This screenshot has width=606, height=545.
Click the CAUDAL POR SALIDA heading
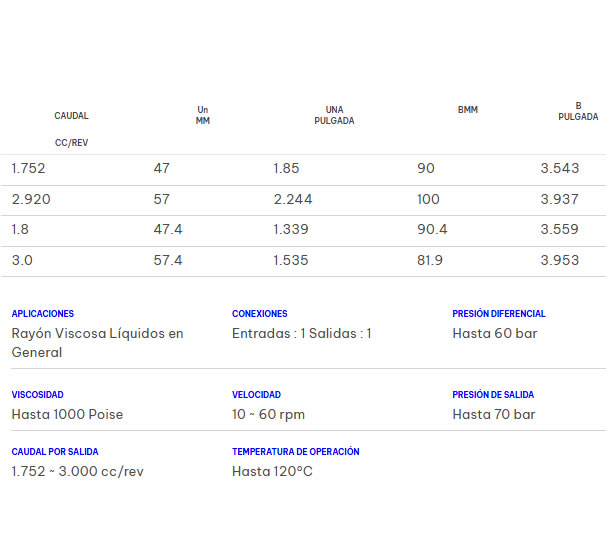click(x=55, y=452)
